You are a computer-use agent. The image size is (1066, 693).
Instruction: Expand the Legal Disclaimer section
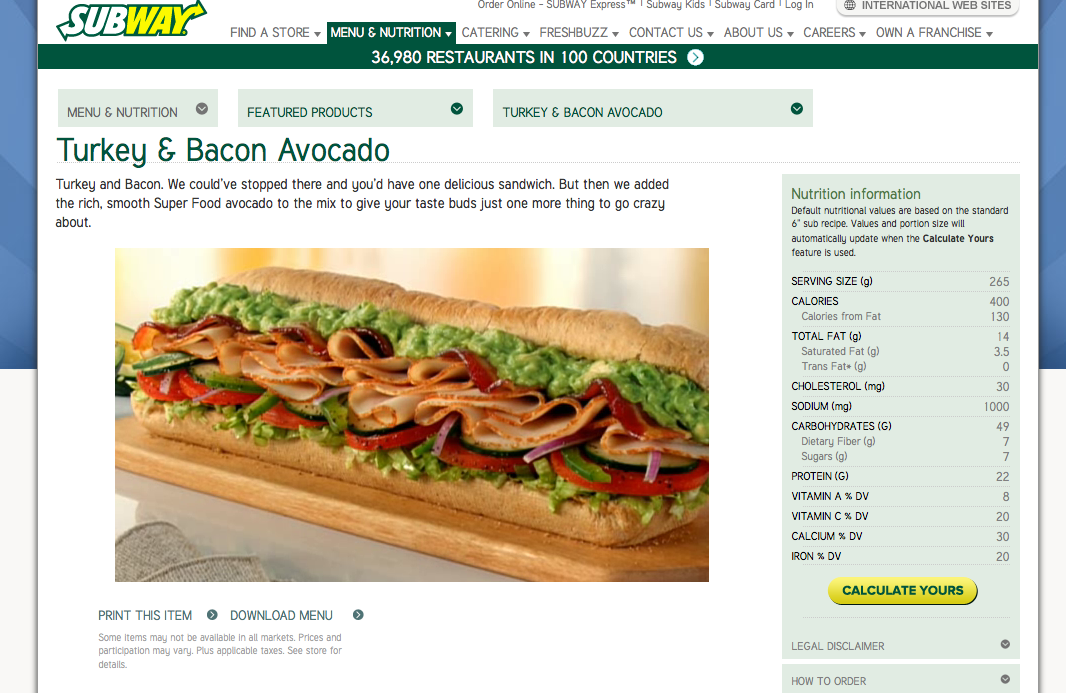901,645
